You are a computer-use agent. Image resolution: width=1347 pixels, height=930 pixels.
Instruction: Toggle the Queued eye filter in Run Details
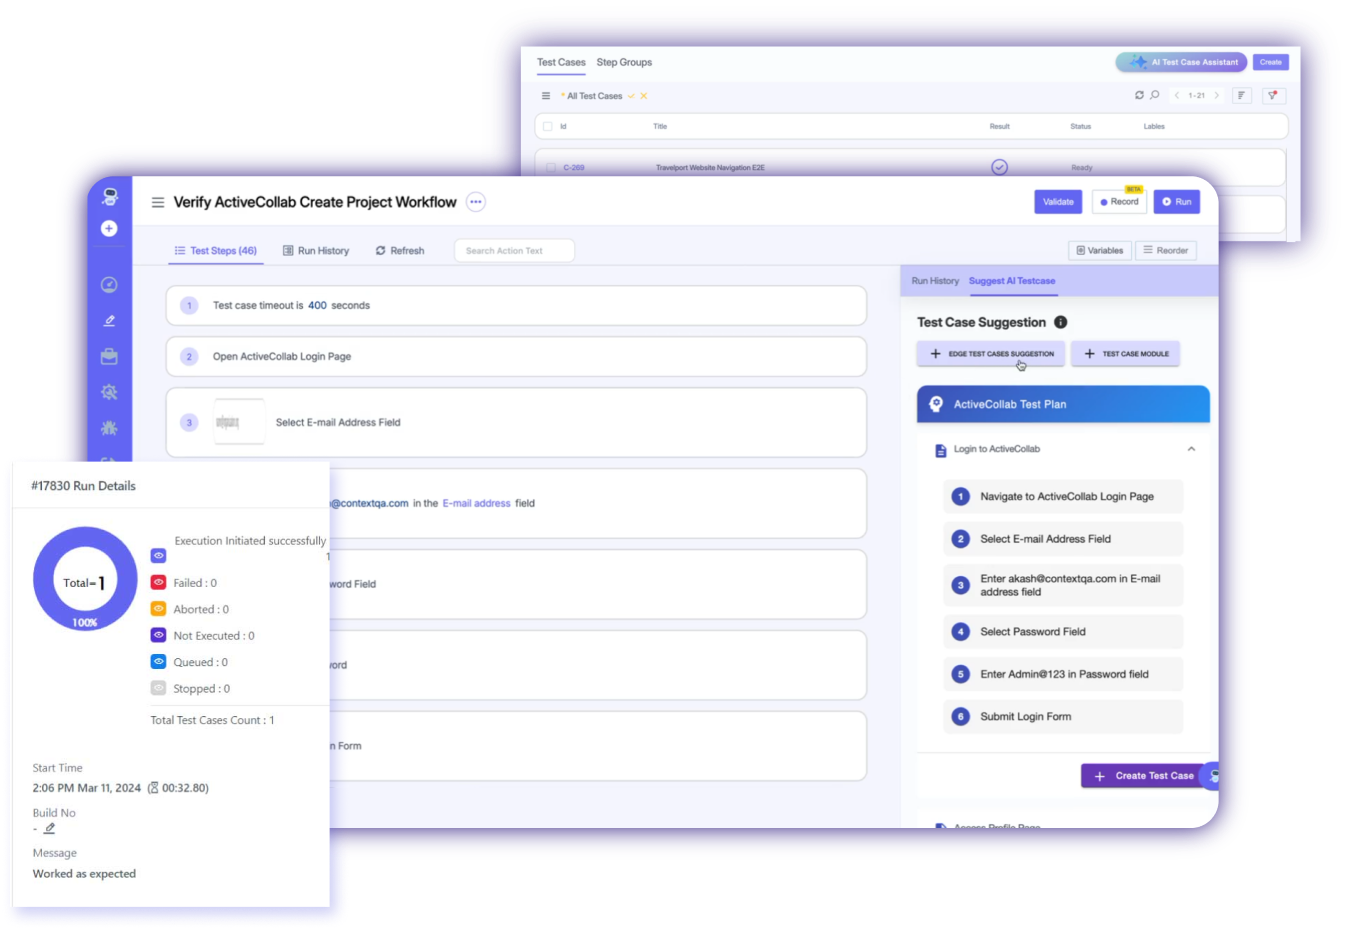click(158, 661)
